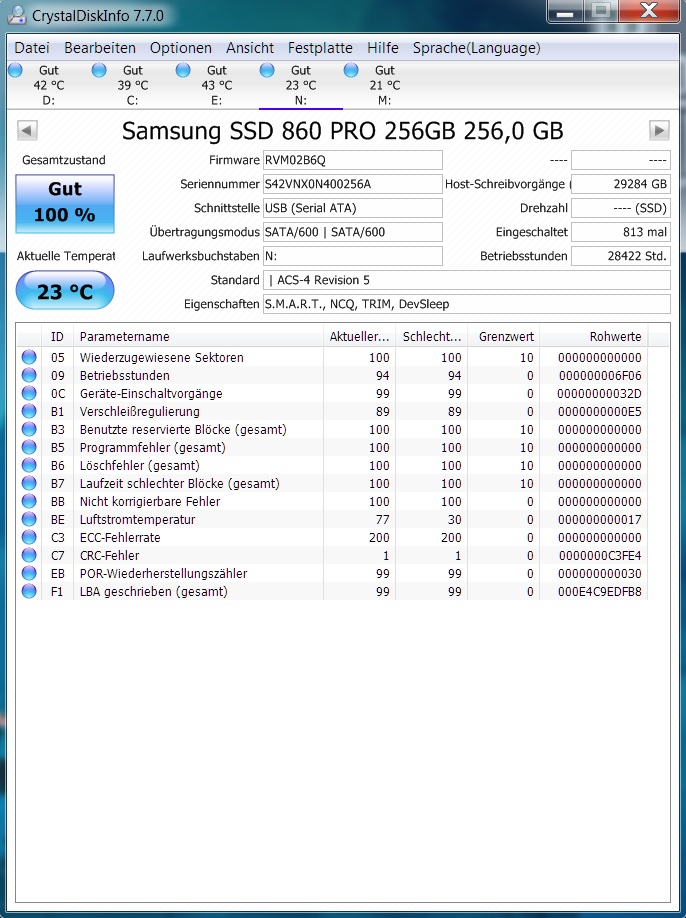Click the Firmware field RVM02B6Q
Viewport: 686px width, 918px height.
coord(352,160)
